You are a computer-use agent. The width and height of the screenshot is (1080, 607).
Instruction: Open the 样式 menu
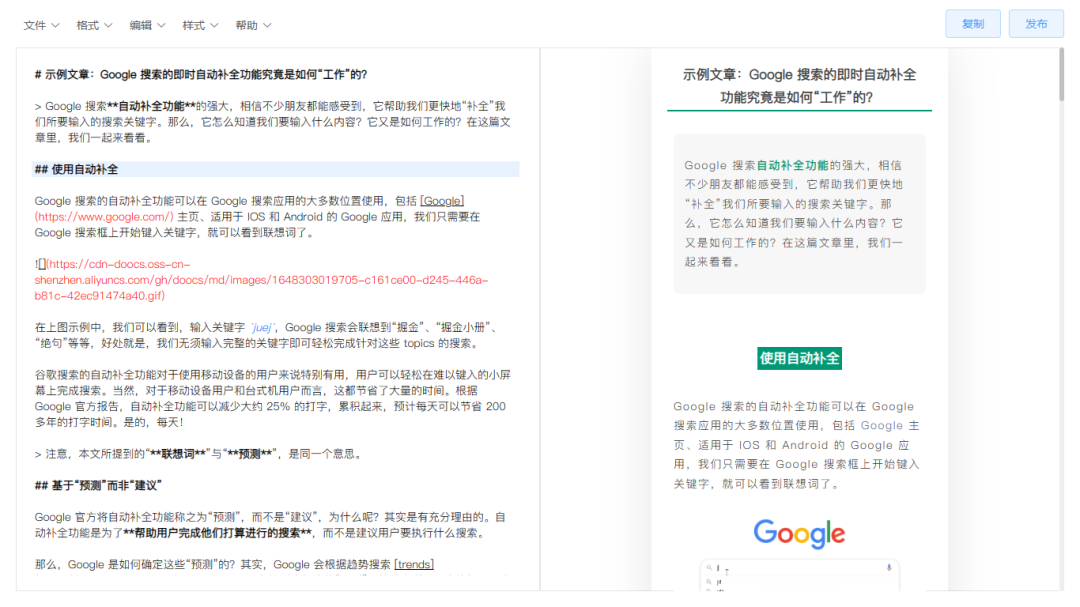point(200,25)
